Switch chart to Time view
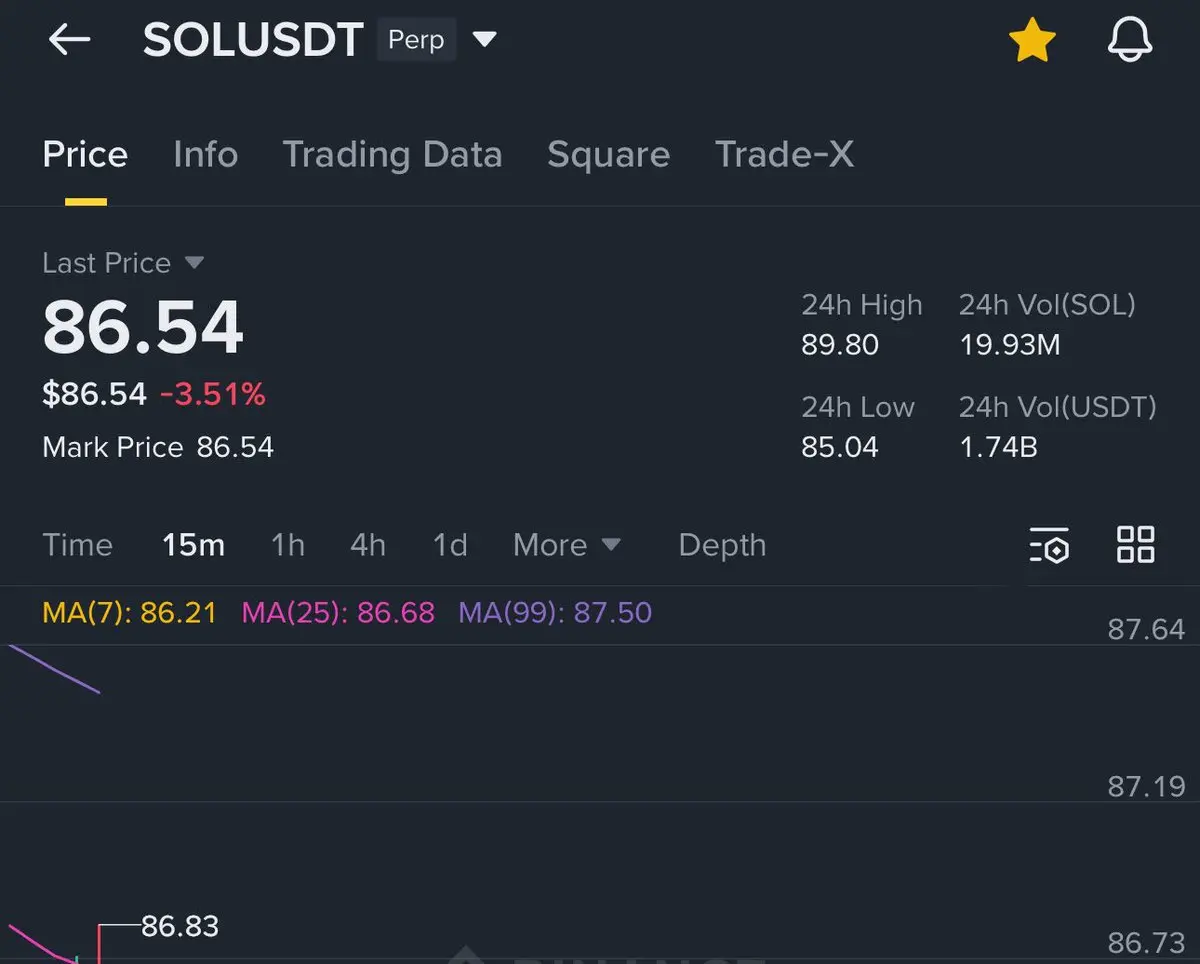The image size is (1200, 964). [x=77, y=545]
